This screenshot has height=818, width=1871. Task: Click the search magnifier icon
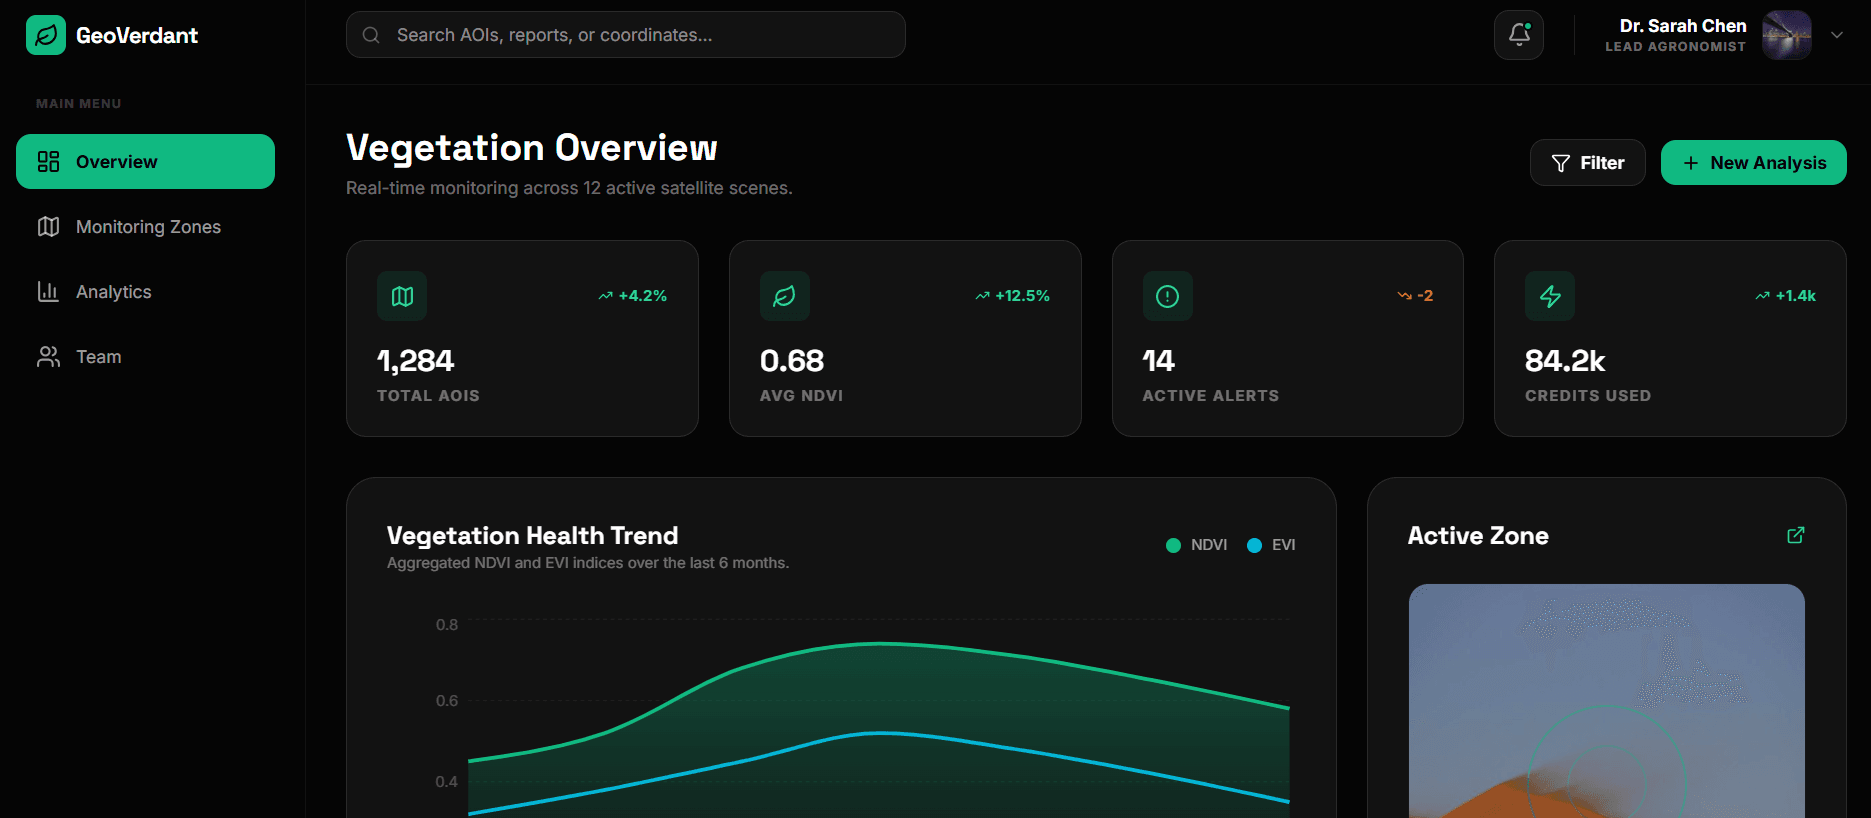[371, 35]
